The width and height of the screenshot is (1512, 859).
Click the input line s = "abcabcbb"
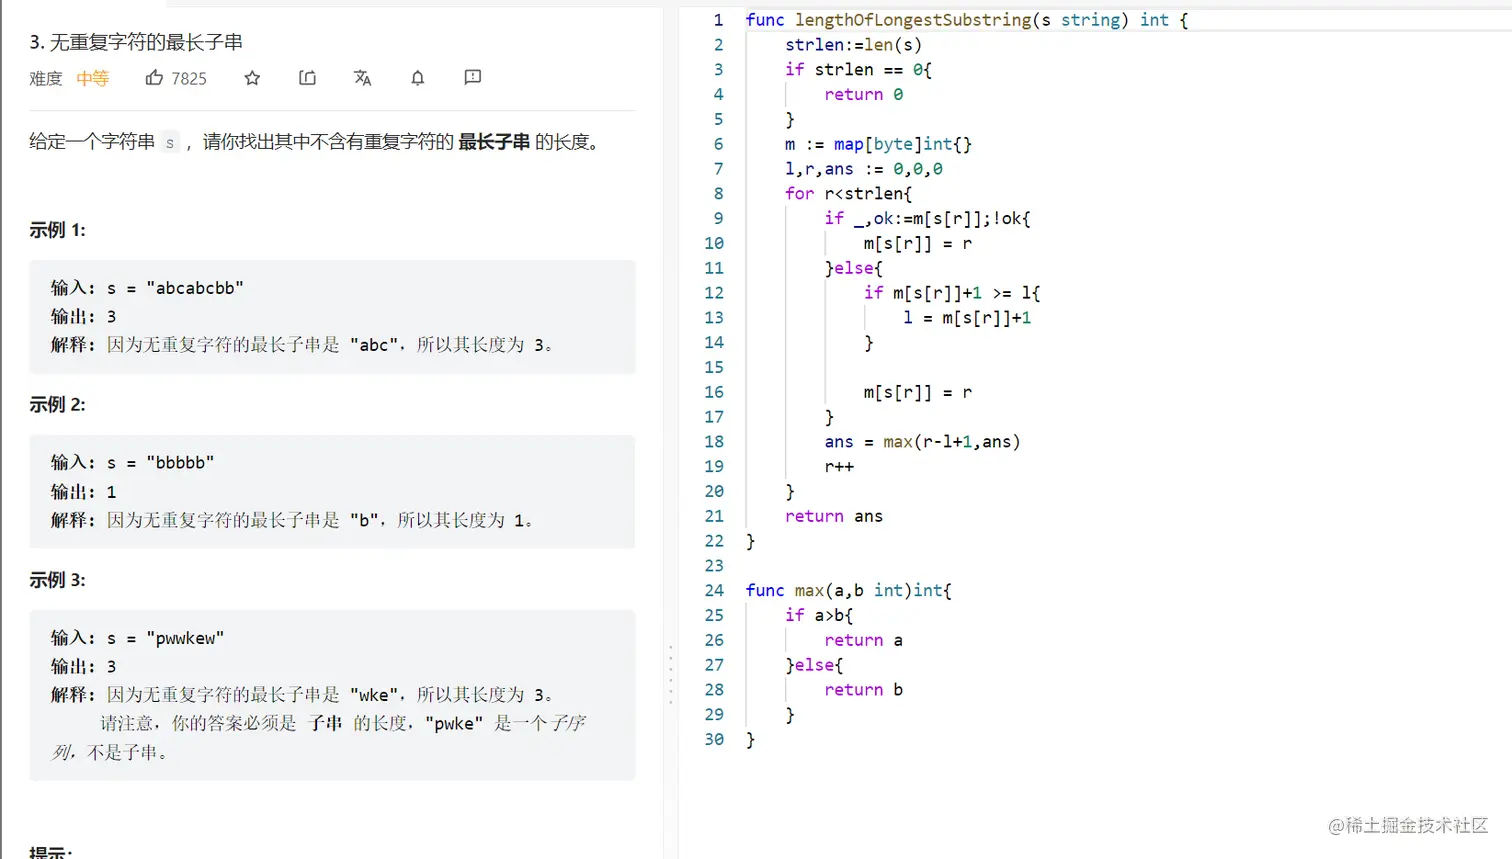[x=147, y=288]
